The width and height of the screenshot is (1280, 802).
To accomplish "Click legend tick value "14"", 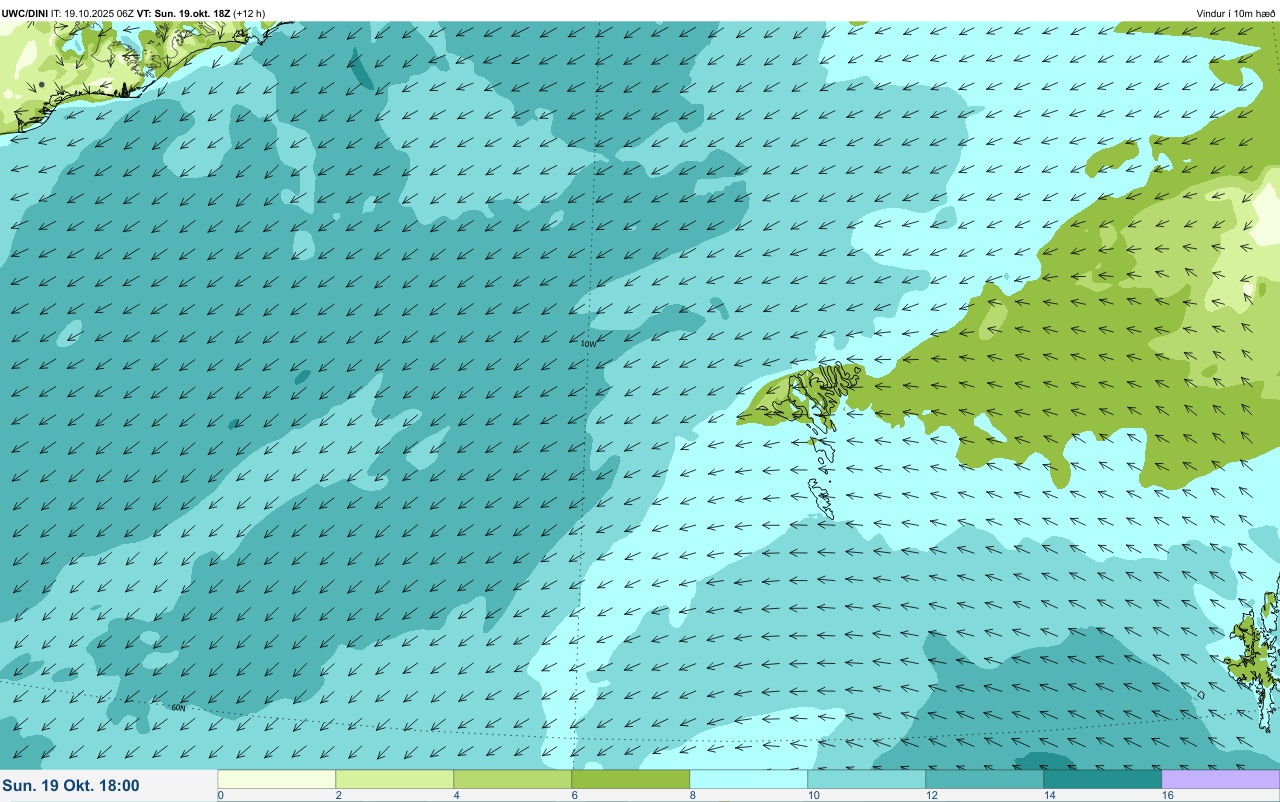I will pos(1049,795).
